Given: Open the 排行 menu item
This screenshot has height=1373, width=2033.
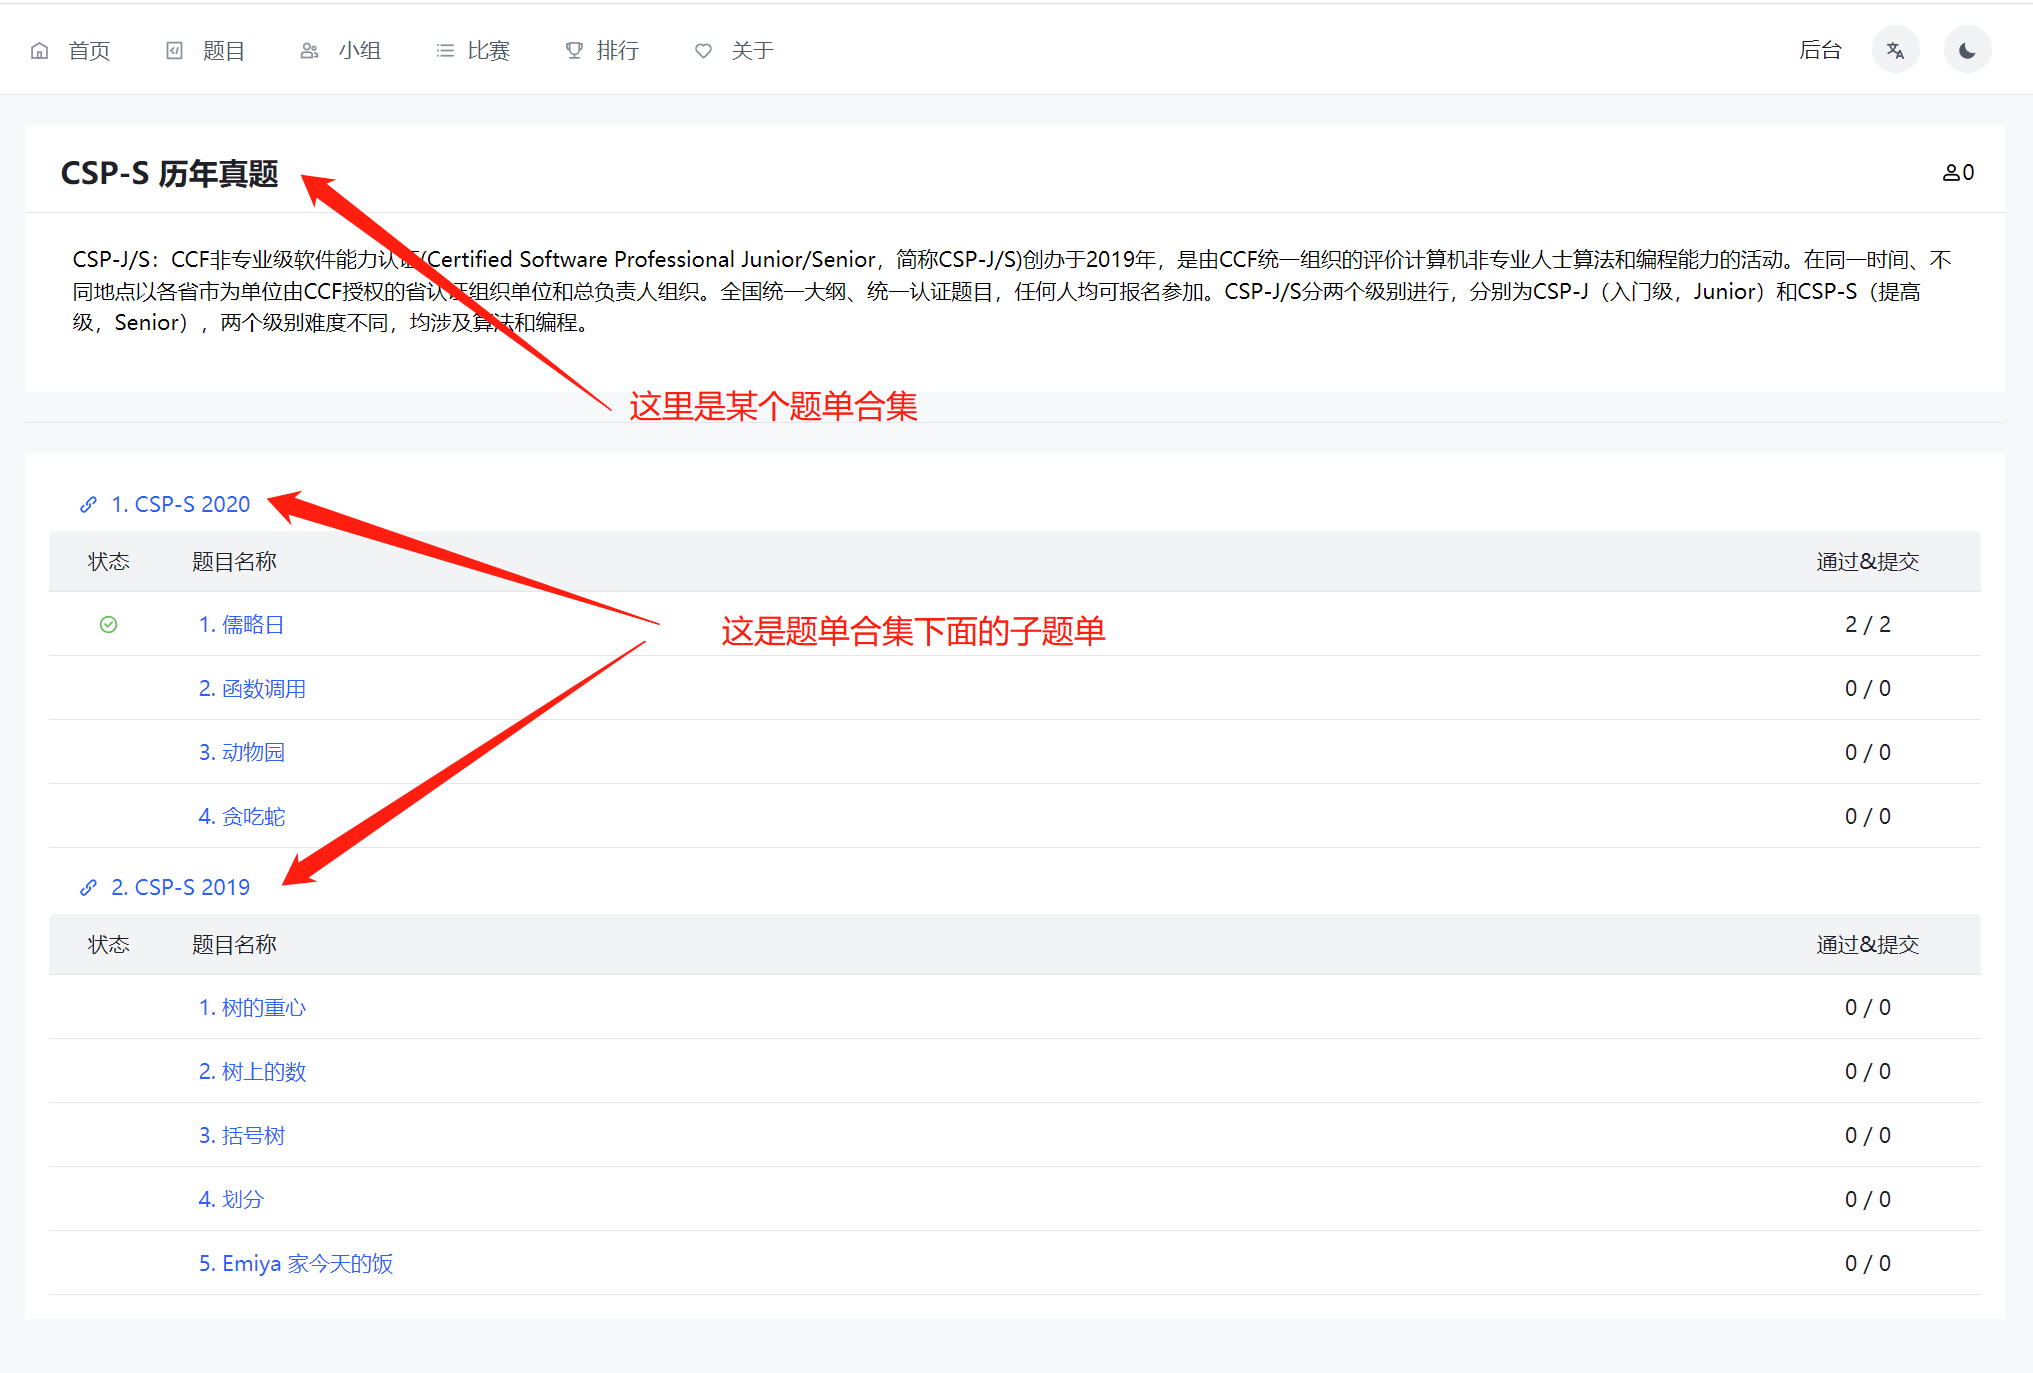Looking at the screenshot, I should [x=618, y=51].
